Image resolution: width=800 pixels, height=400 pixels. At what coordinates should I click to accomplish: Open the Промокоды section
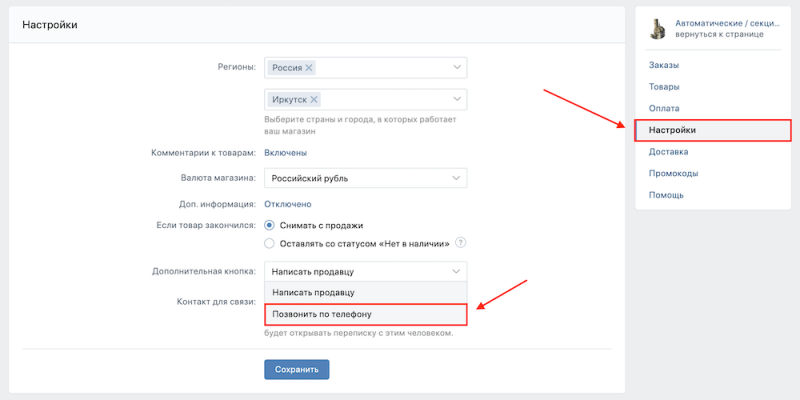(673, 173)
